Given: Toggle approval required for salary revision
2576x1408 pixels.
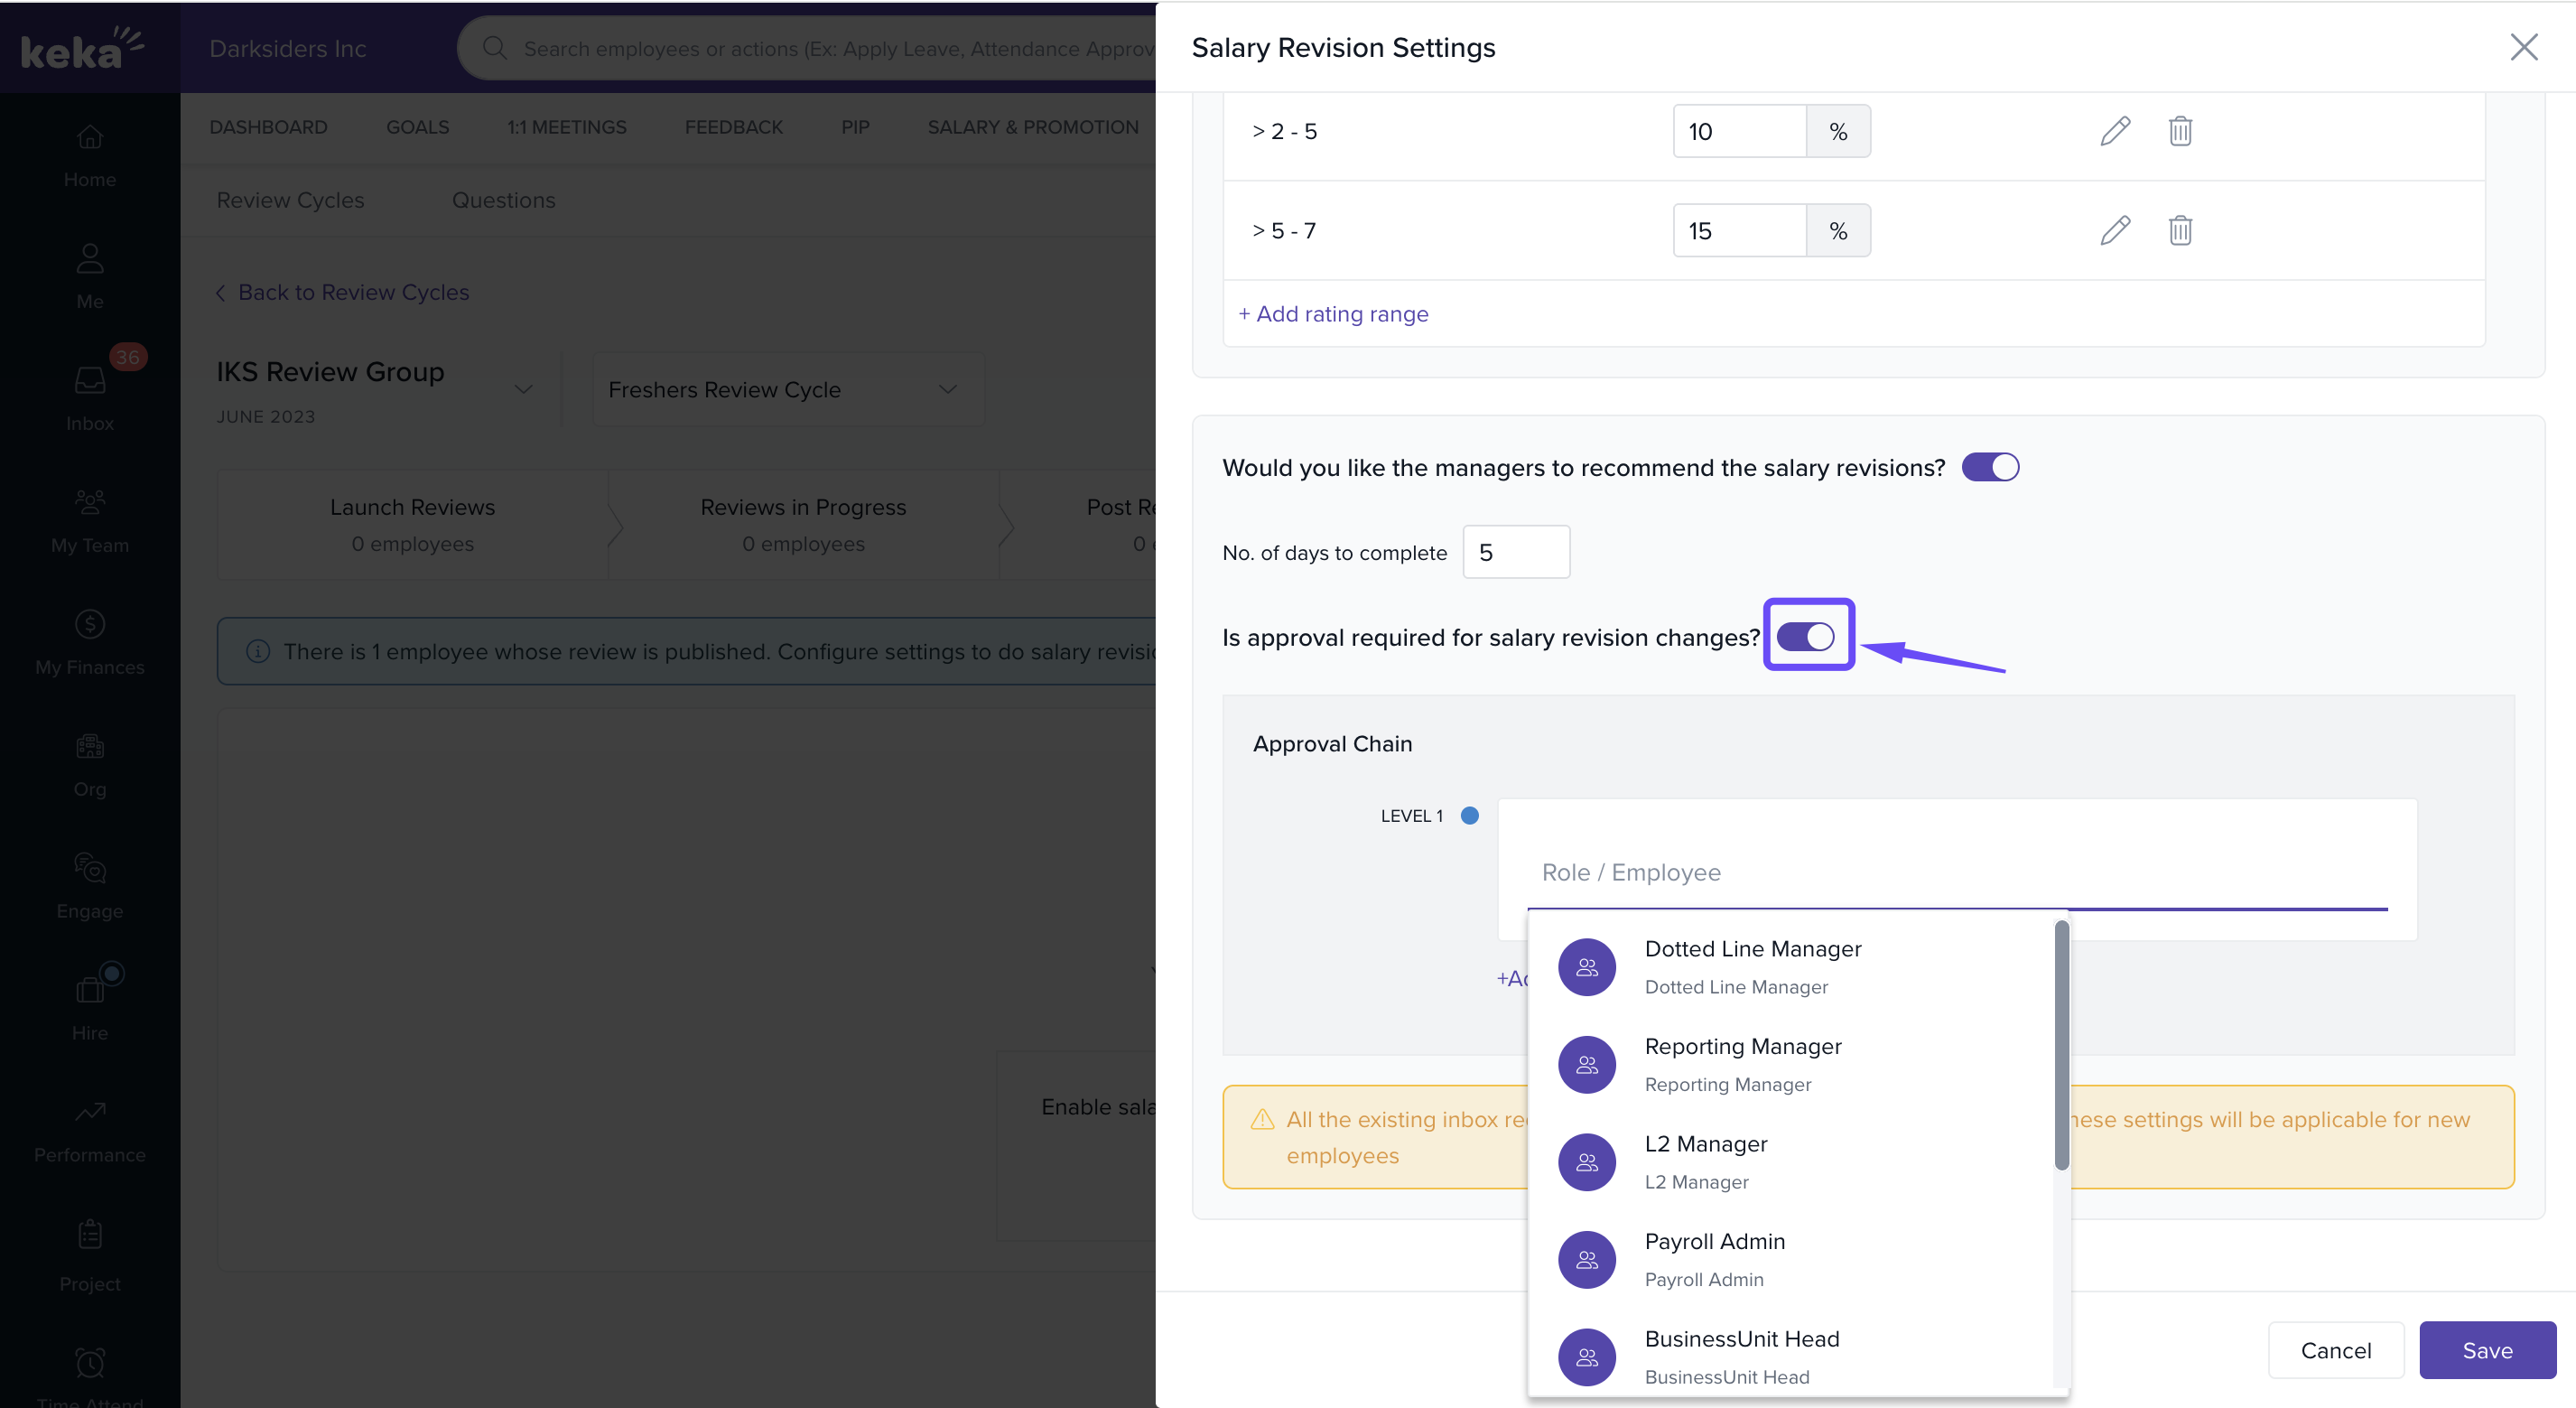Looking at the screenshot, I should click(1805, 636).
